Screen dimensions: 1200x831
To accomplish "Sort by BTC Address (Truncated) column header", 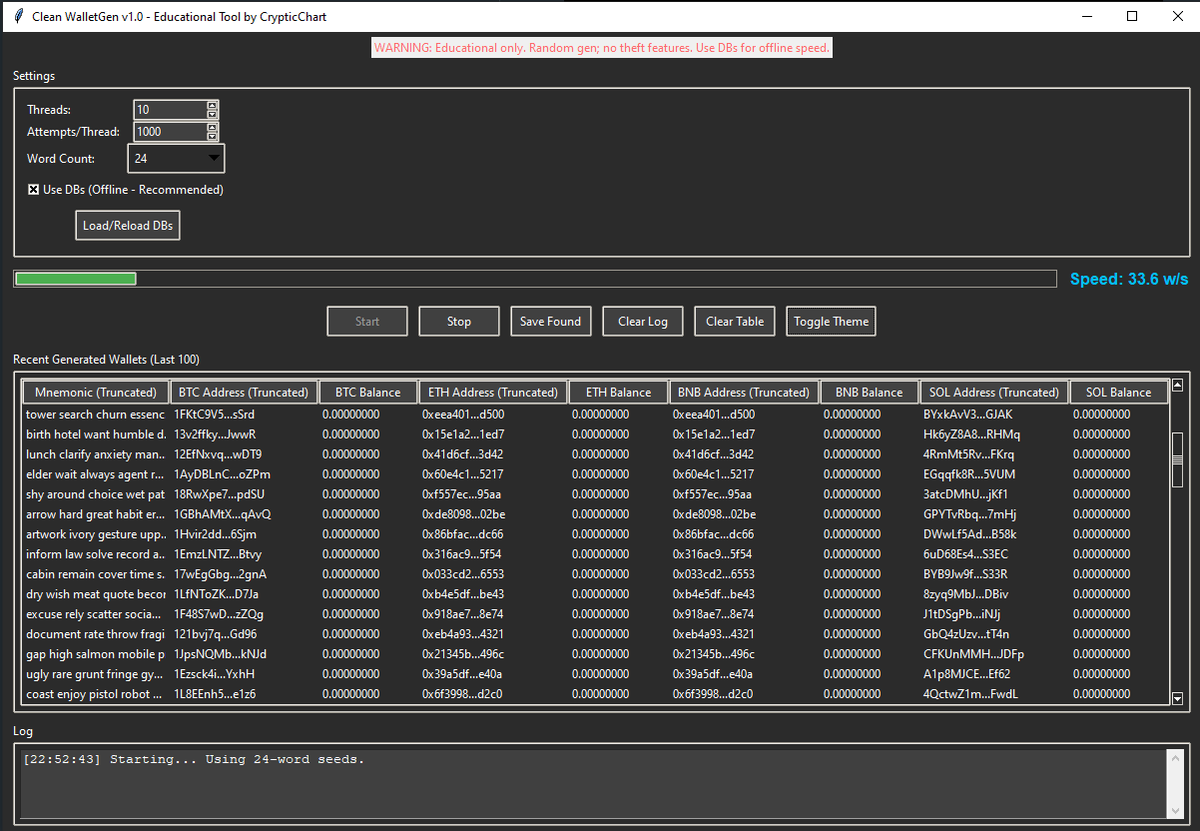I will (x=244, y=392).
